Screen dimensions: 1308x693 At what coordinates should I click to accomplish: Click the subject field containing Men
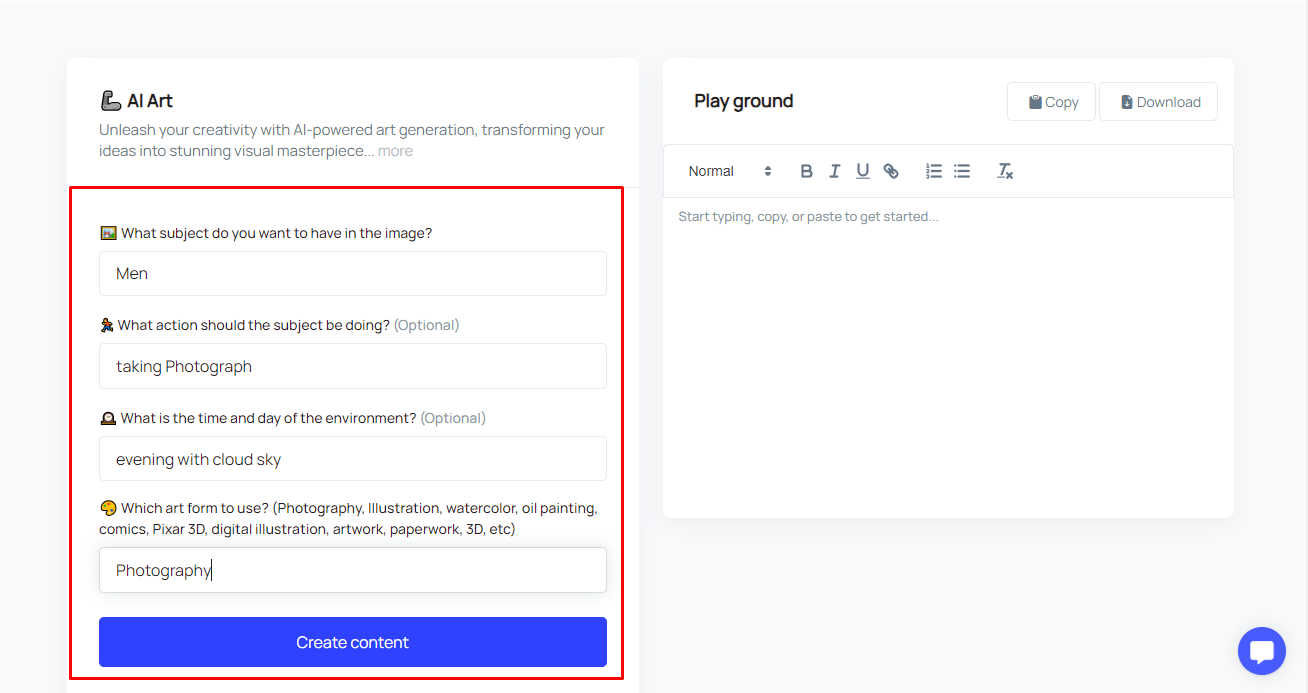pyautogui.click(x=352, y=274)
